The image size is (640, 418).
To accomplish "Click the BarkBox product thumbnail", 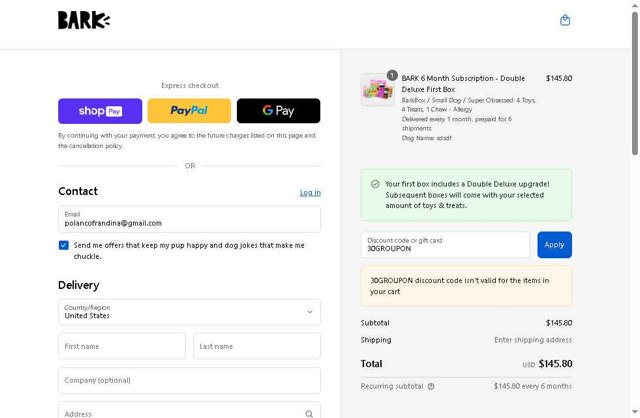I will pos(378,90).
